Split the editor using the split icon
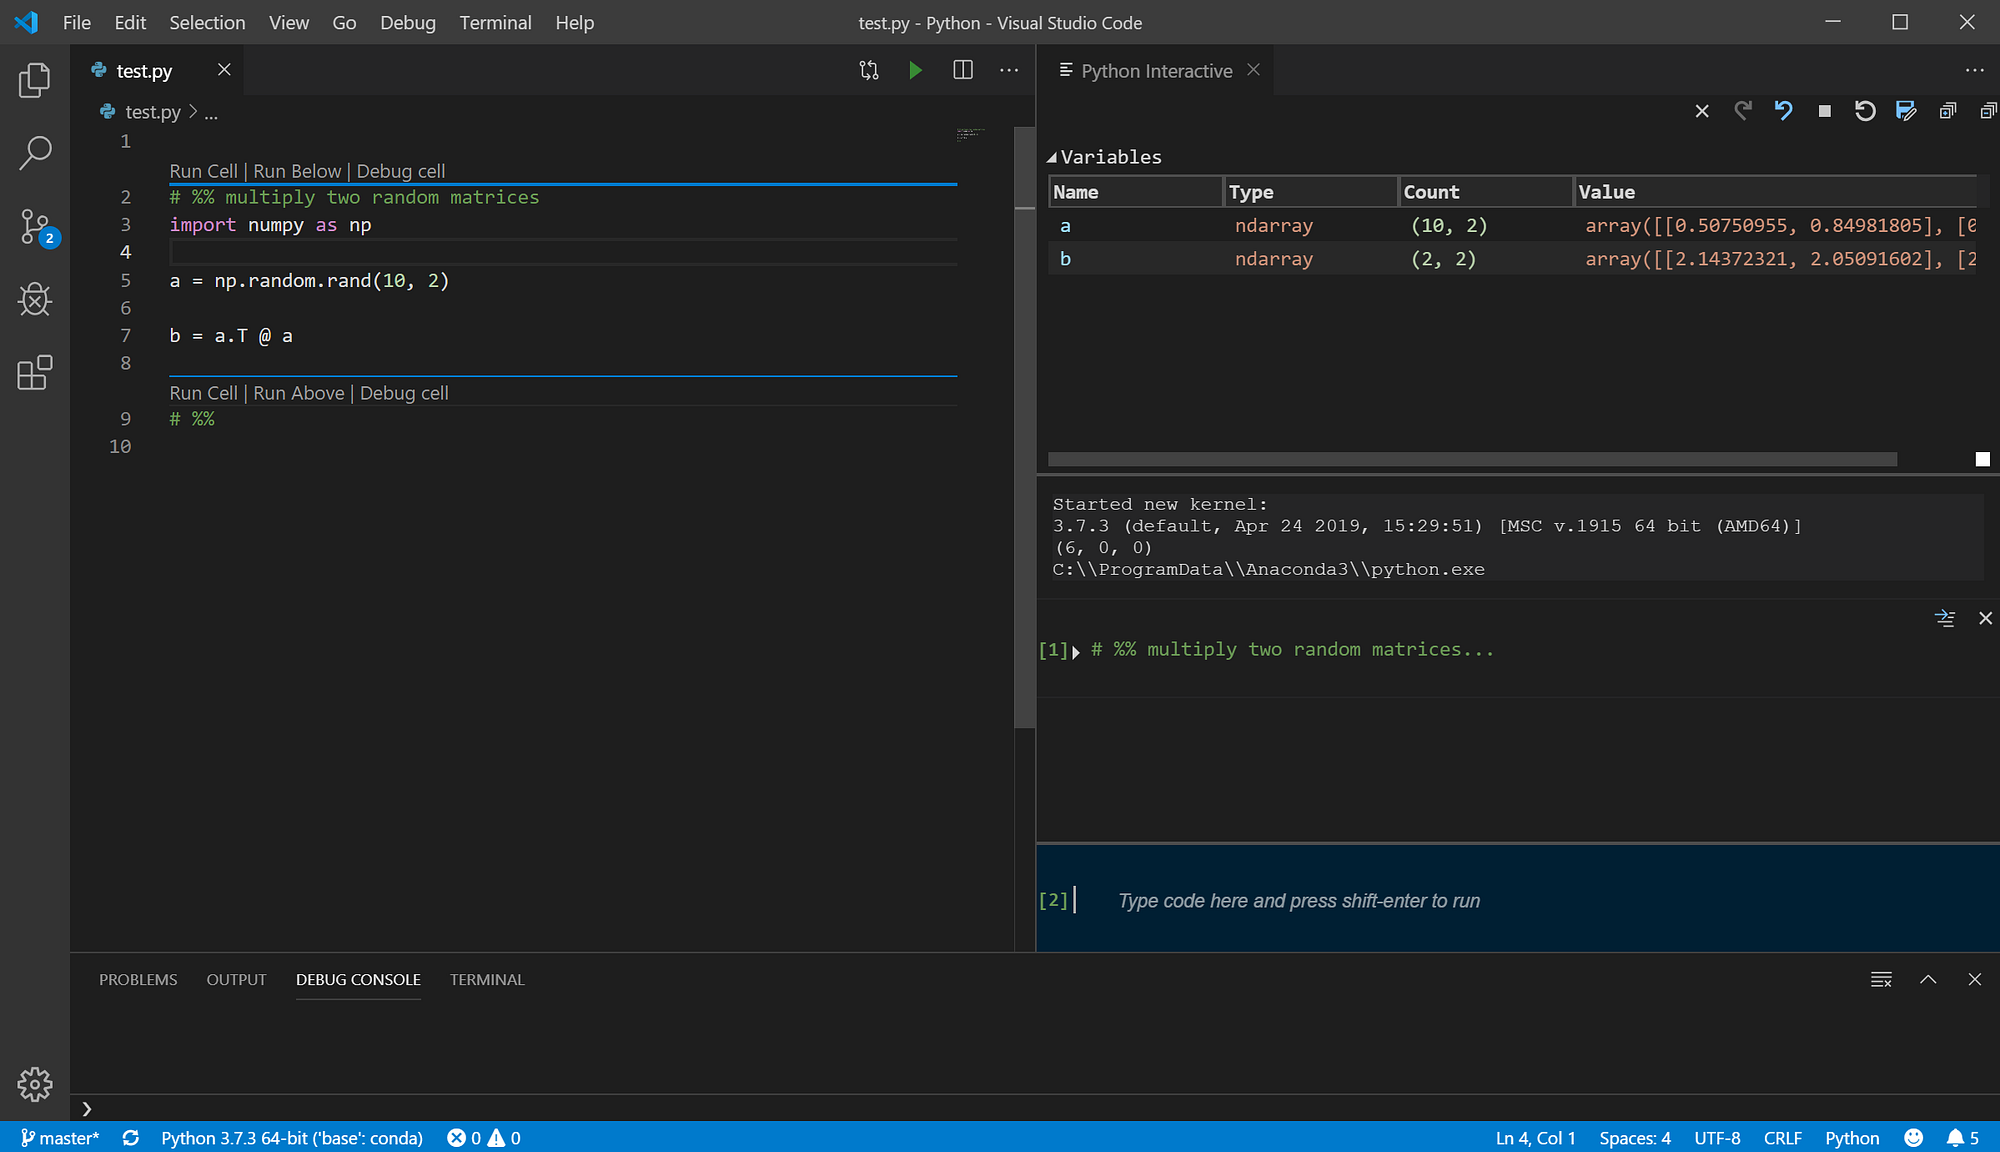Screen dimensions: 2000x1152 coord(962,70)
